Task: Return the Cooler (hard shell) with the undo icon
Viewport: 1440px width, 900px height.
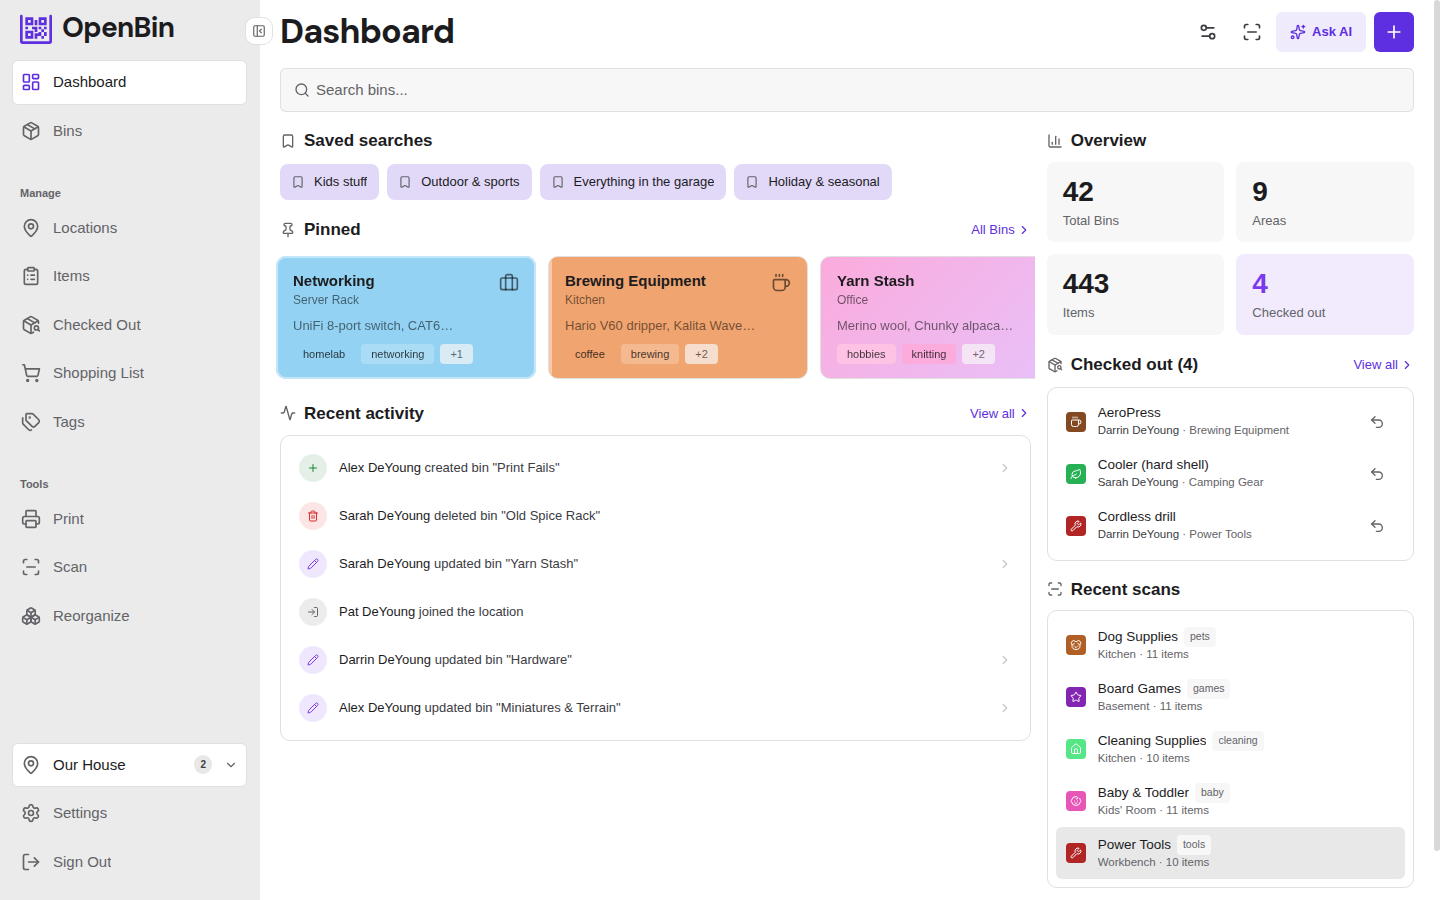Action: coord(1377,474)
